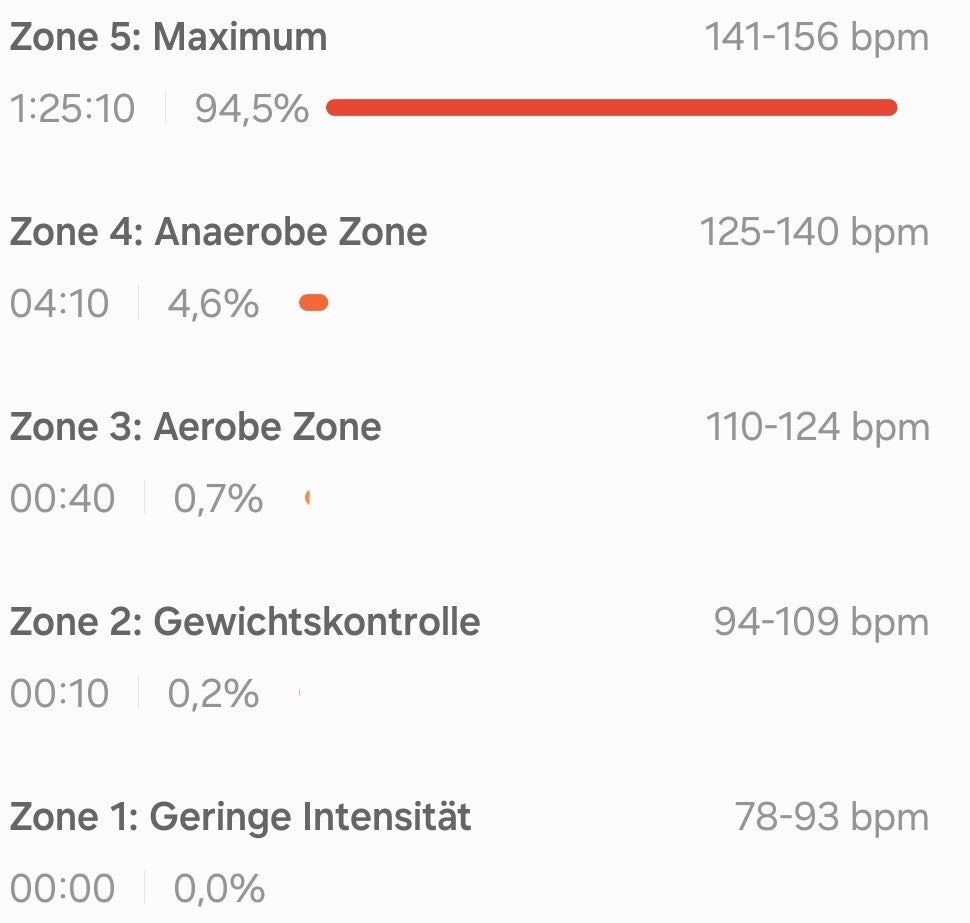Select the Zone 3: Aerobe Zone heading
Viewport: 970px width, 923px height.
(x=195, y=427)
